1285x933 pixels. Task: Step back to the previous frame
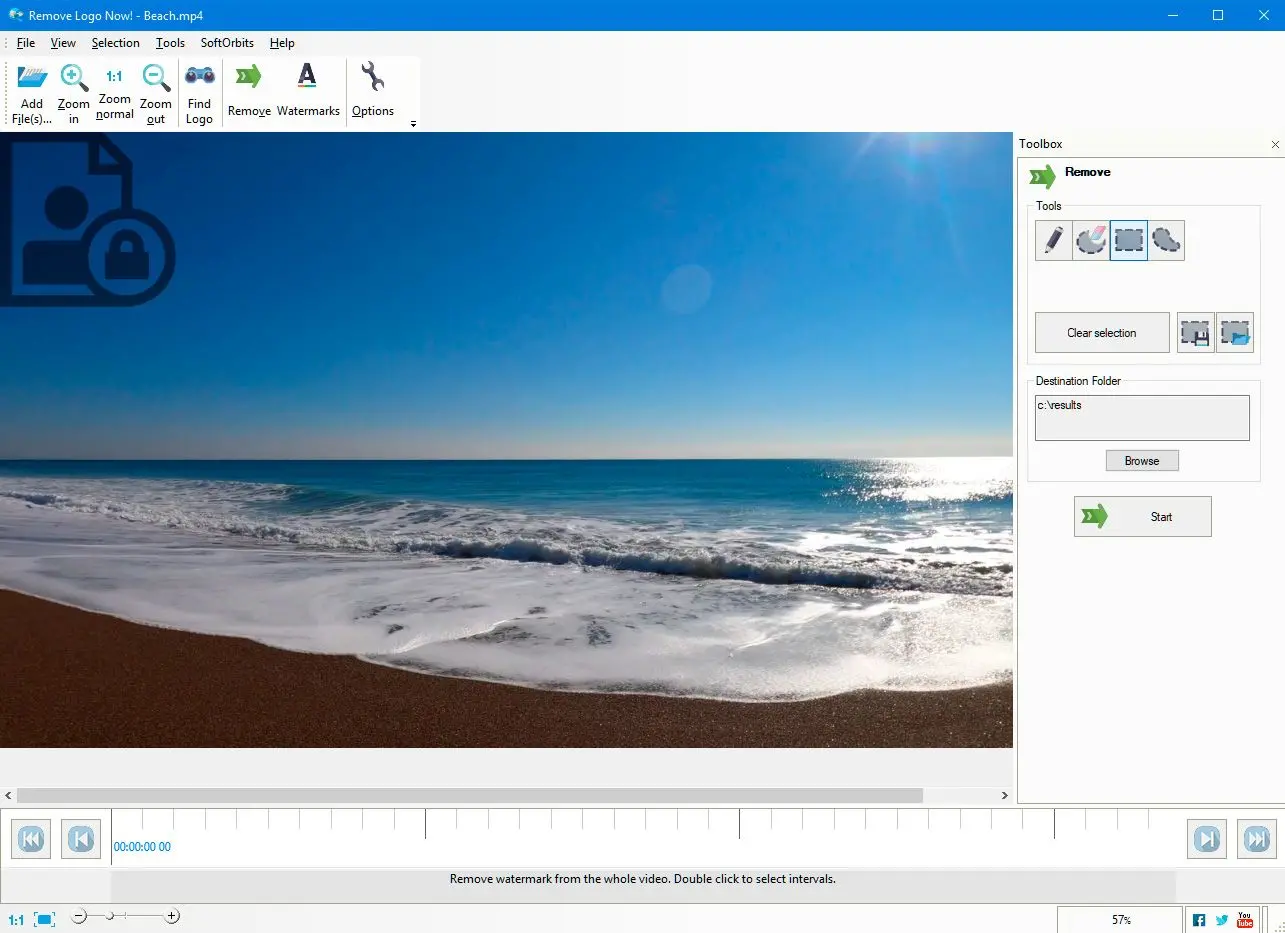(x=81, y=839)
